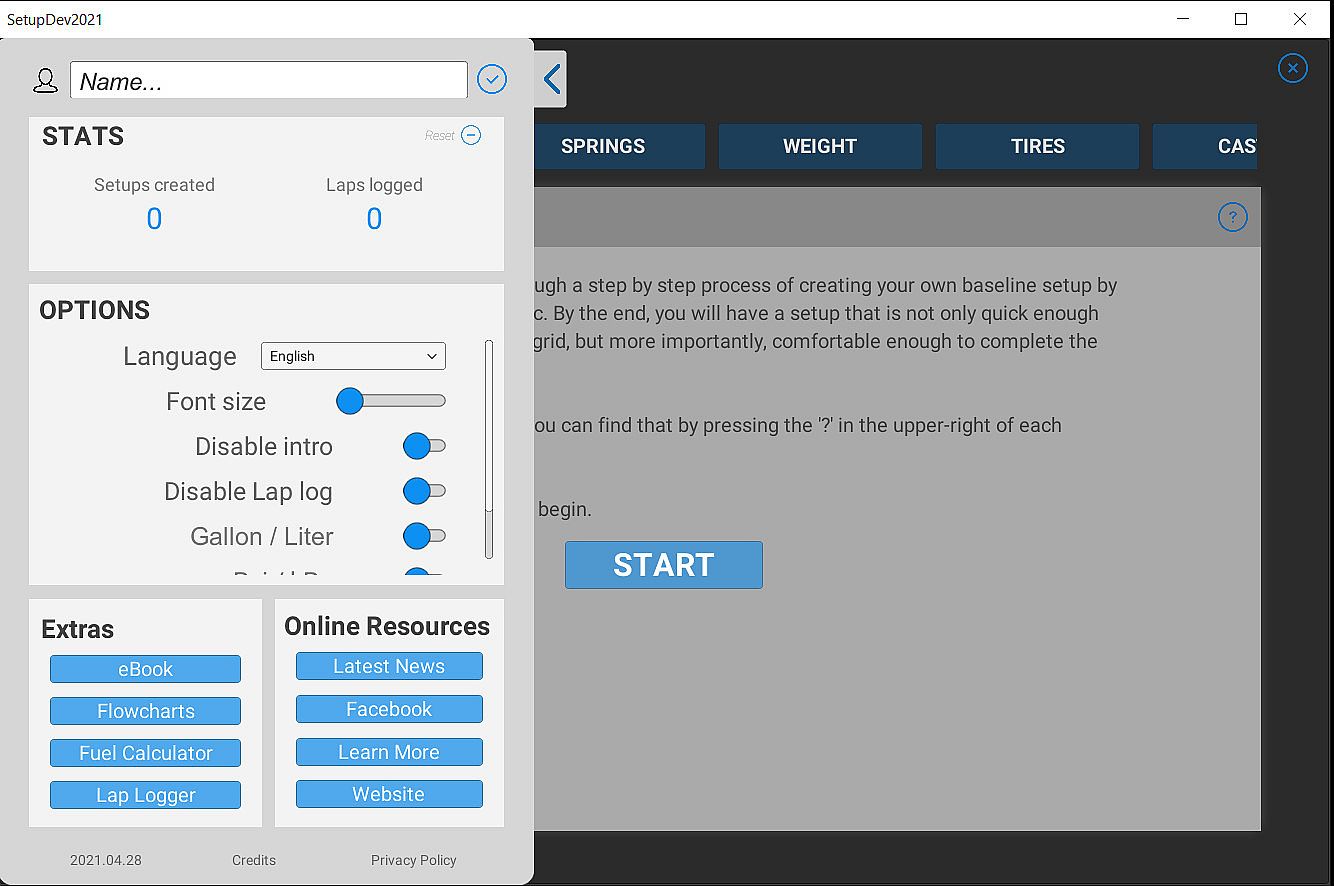Click the Name input field
1334x886 pixels.
[269, 80]
